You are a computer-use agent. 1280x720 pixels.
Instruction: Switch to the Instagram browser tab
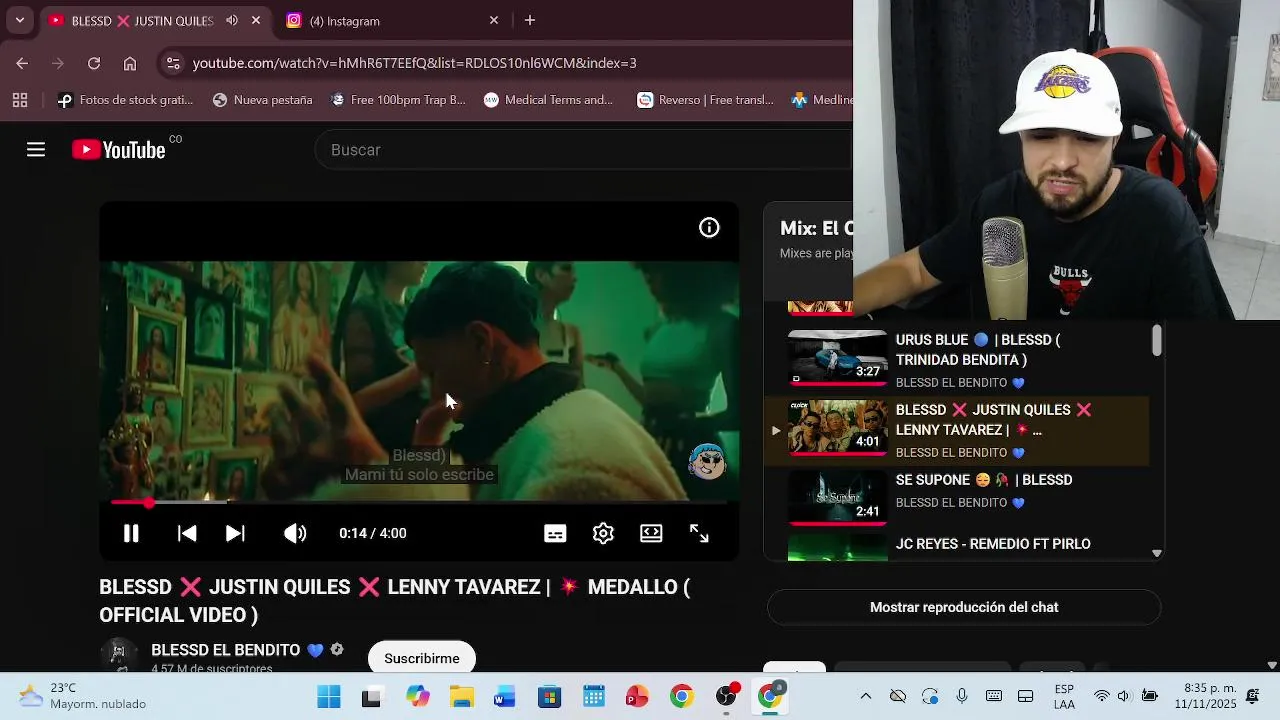click(x=392, y=21)
